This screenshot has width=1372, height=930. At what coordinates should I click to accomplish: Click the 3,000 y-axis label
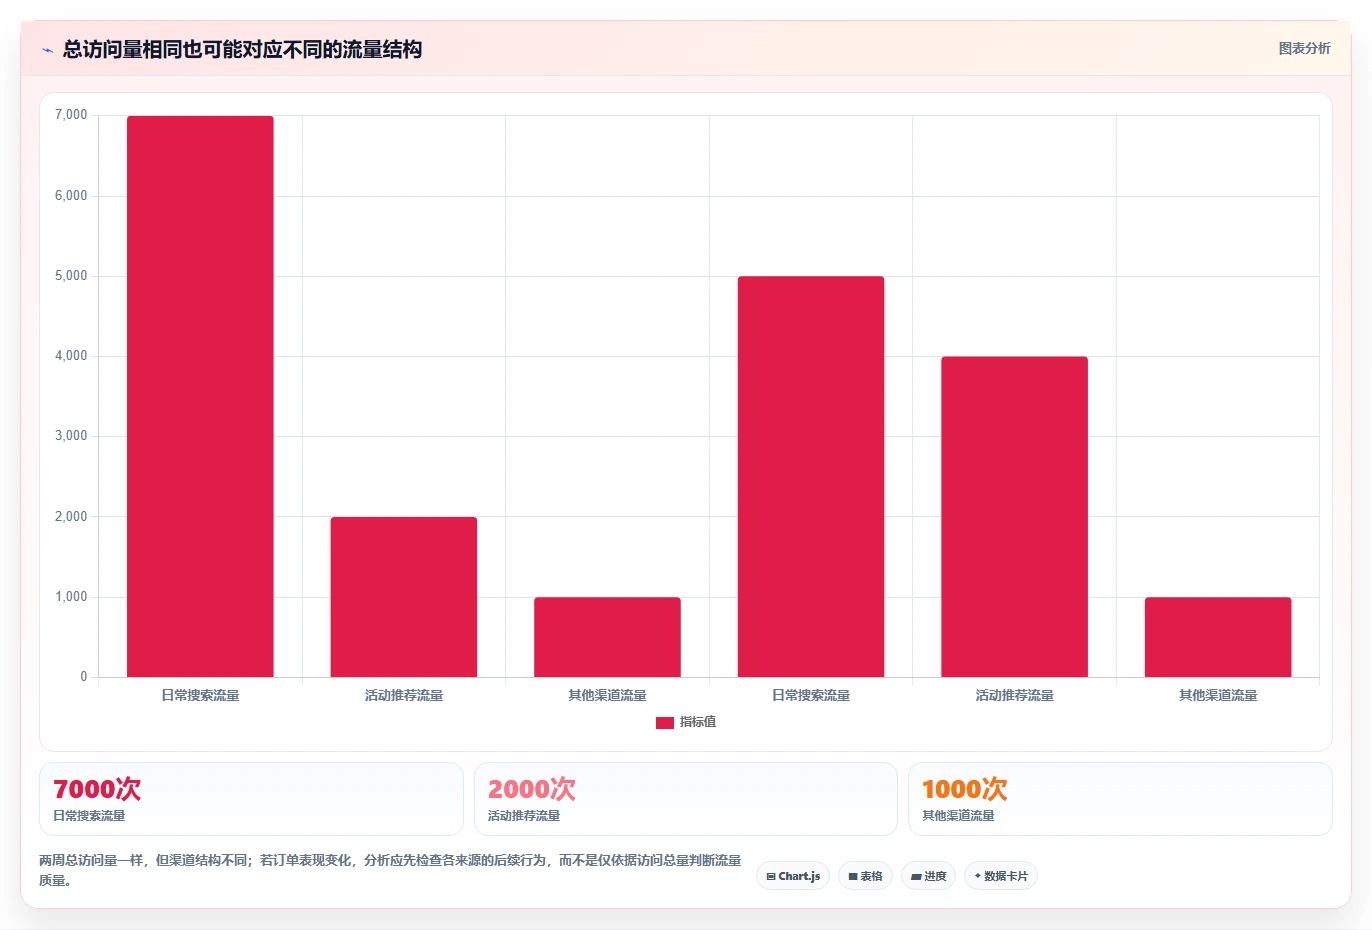click(x=71, y=436)
